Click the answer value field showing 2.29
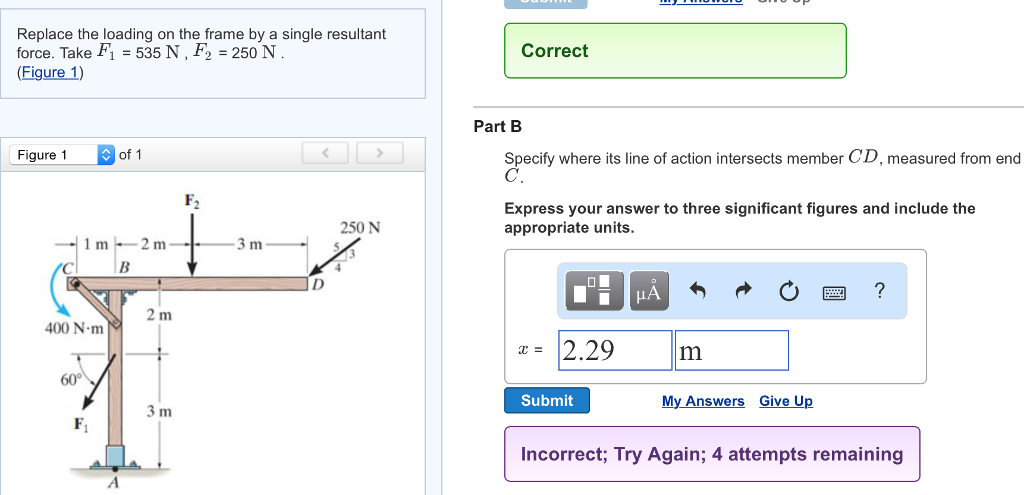Image resolution: width=1024 pixels, height=495 pixels. pyautogui.click(x=614, y=351)
